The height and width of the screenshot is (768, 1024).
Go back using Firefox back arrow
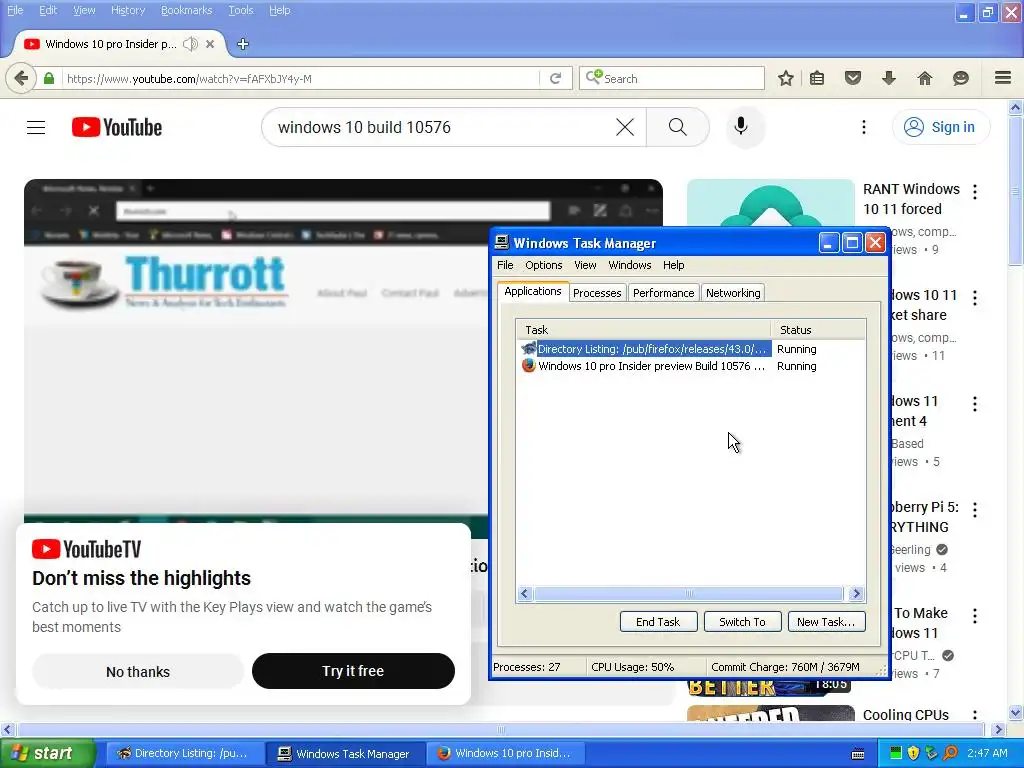pos(21,78)
